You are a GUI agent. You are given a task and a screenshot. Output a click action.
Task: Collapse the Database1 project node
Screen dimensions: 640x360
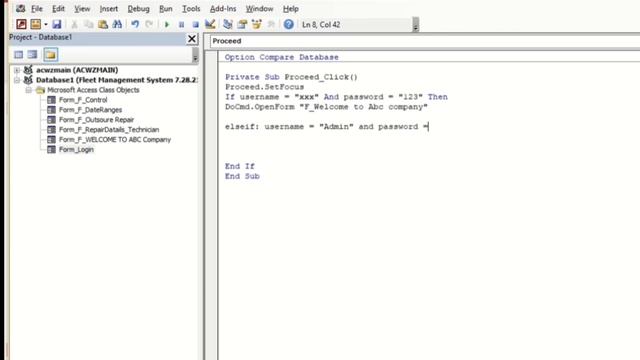(17, 80)
